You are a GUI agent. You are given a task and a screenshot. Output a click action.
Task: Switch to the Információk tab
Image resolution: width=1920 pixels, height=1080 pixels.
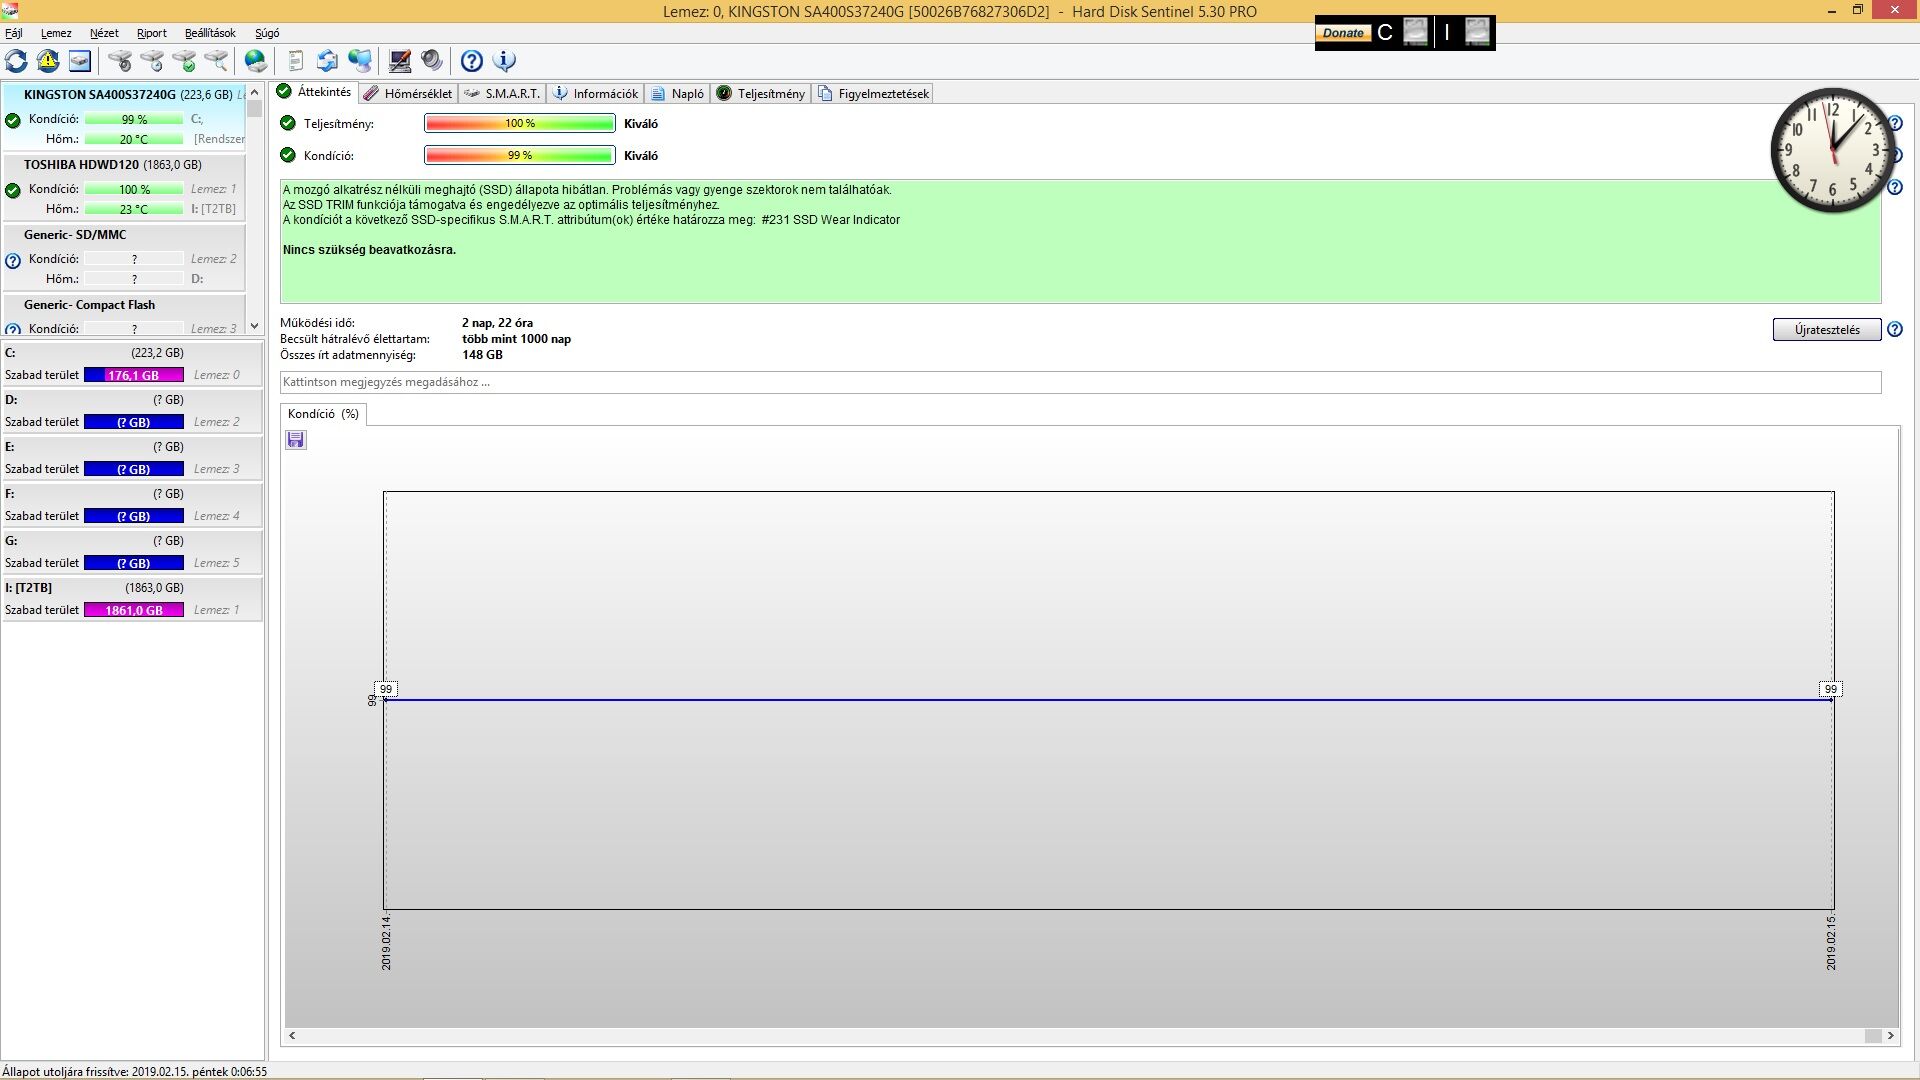pos(596,93)
